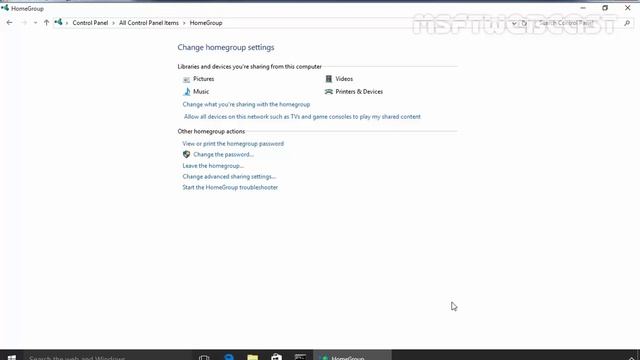Image resolution: width=640 pixels, height=360 pixels.
Task: Click the search magnifier icon
Action: point(627,23)
